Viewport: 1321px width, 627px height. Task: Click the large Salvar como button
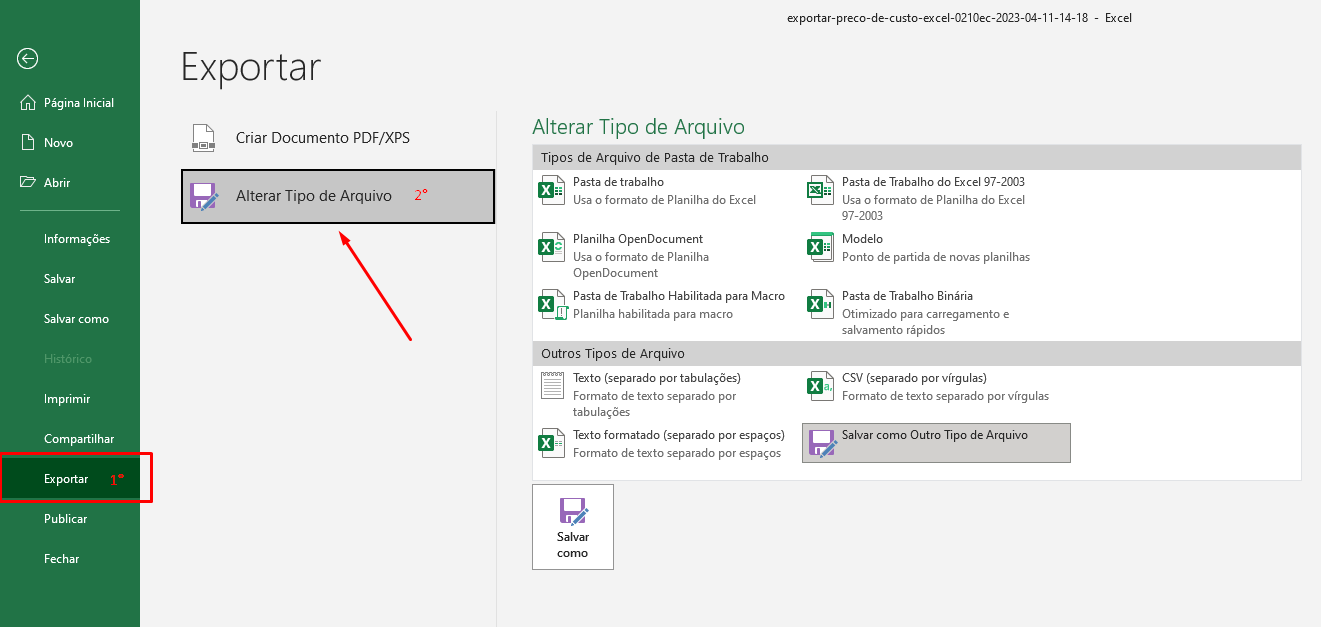tap(573, 527)
